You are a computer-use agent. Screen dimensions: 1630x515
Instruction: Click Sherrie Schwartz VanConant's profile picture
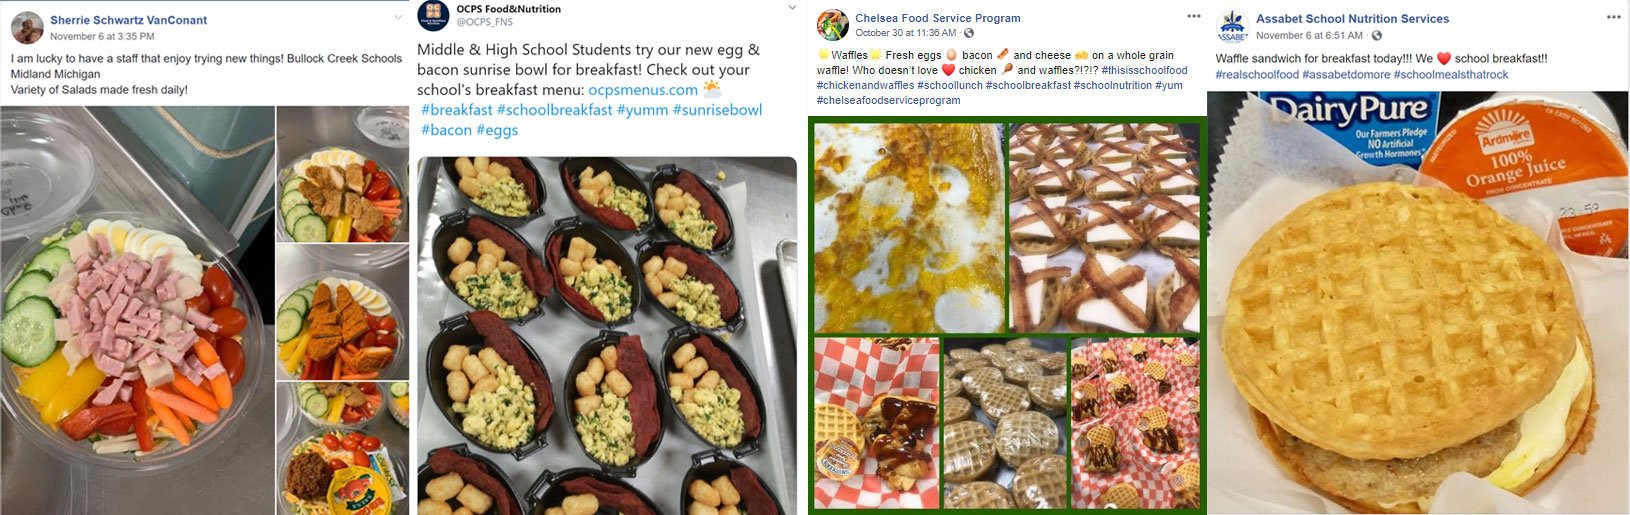[28, 28]
